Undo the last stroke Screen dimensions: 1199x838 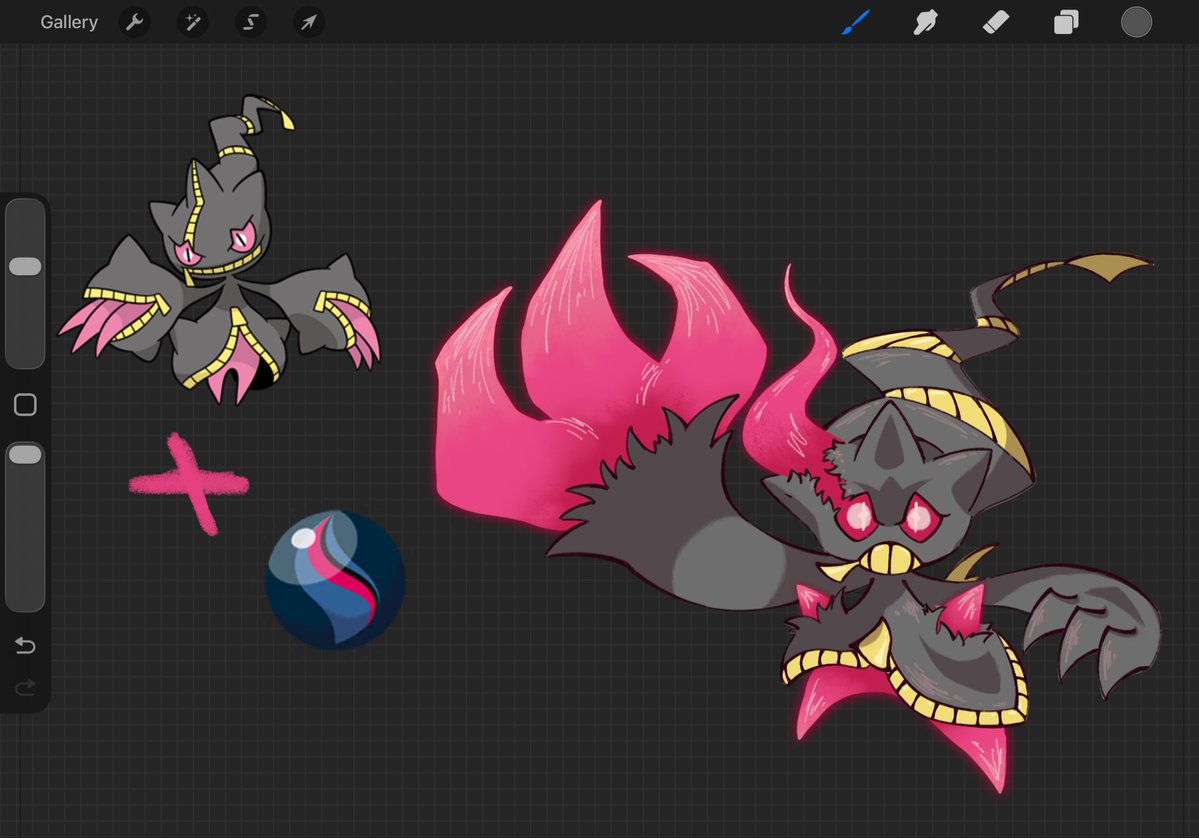click(x=25, y=646)
